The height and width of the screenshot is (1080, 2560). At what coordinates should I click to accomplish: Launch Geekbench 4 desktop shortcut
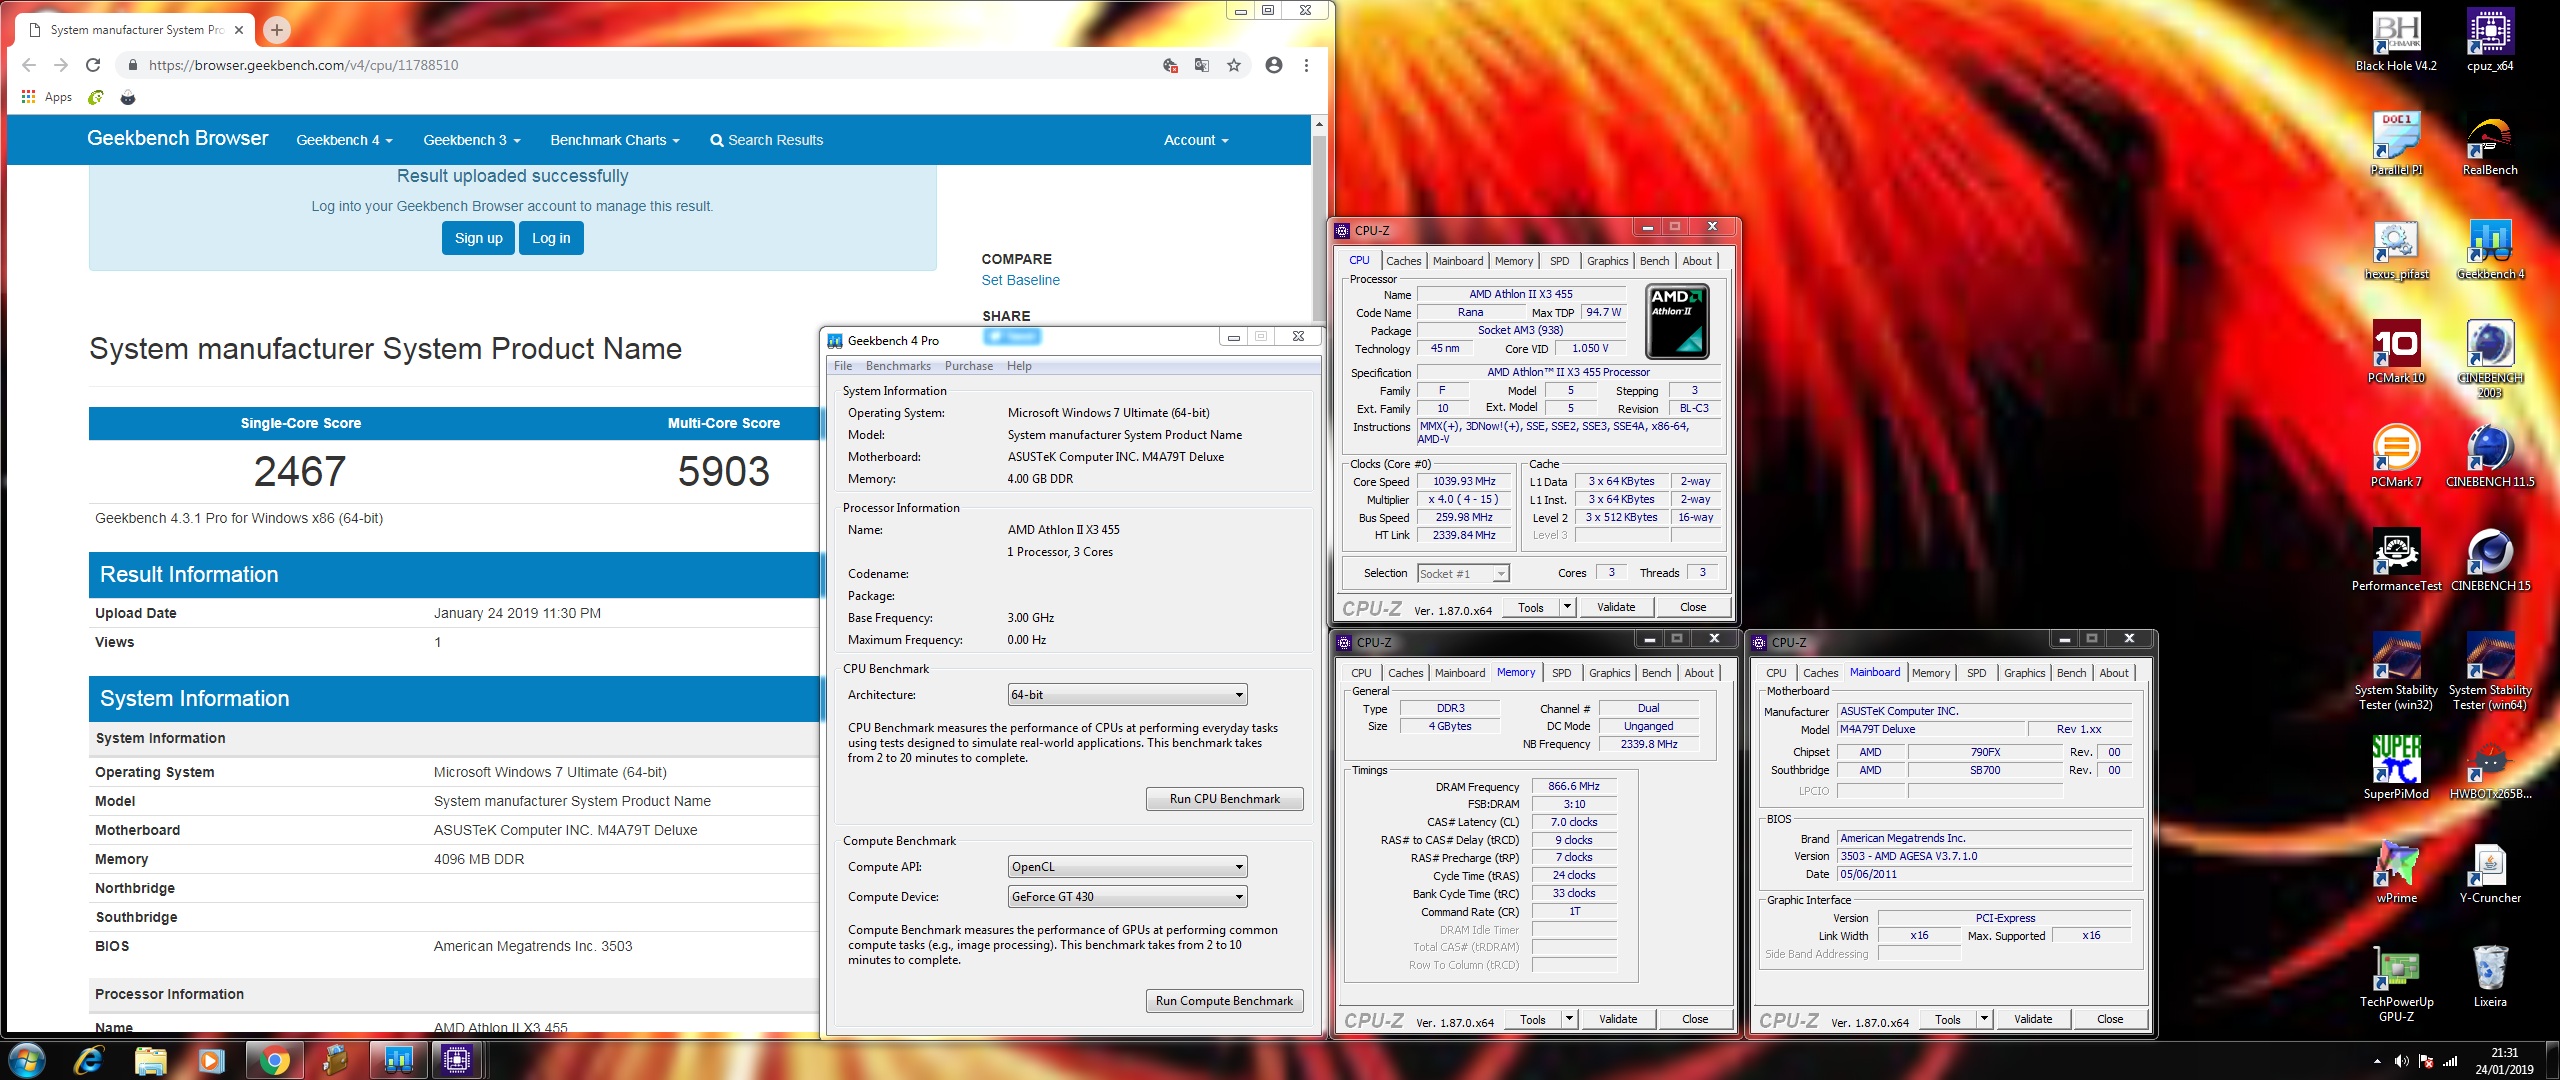point(2490,250)
